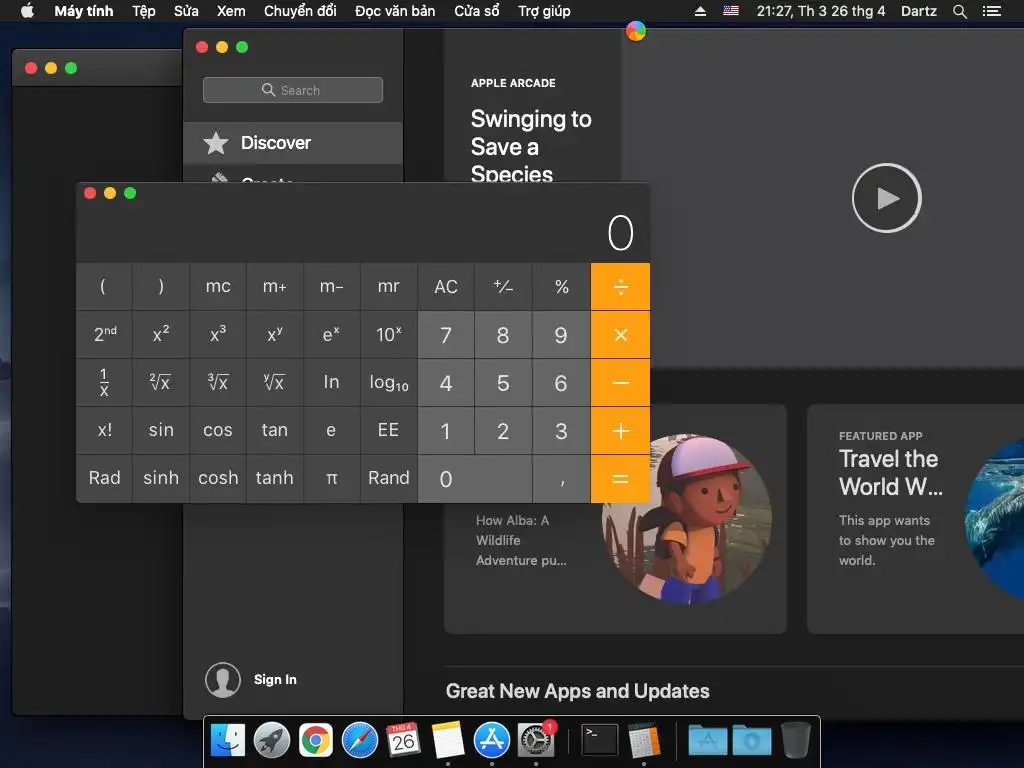1024x768 pixels.
Task: Open Finder from the Dock
Action: click(x=228, y=740)
